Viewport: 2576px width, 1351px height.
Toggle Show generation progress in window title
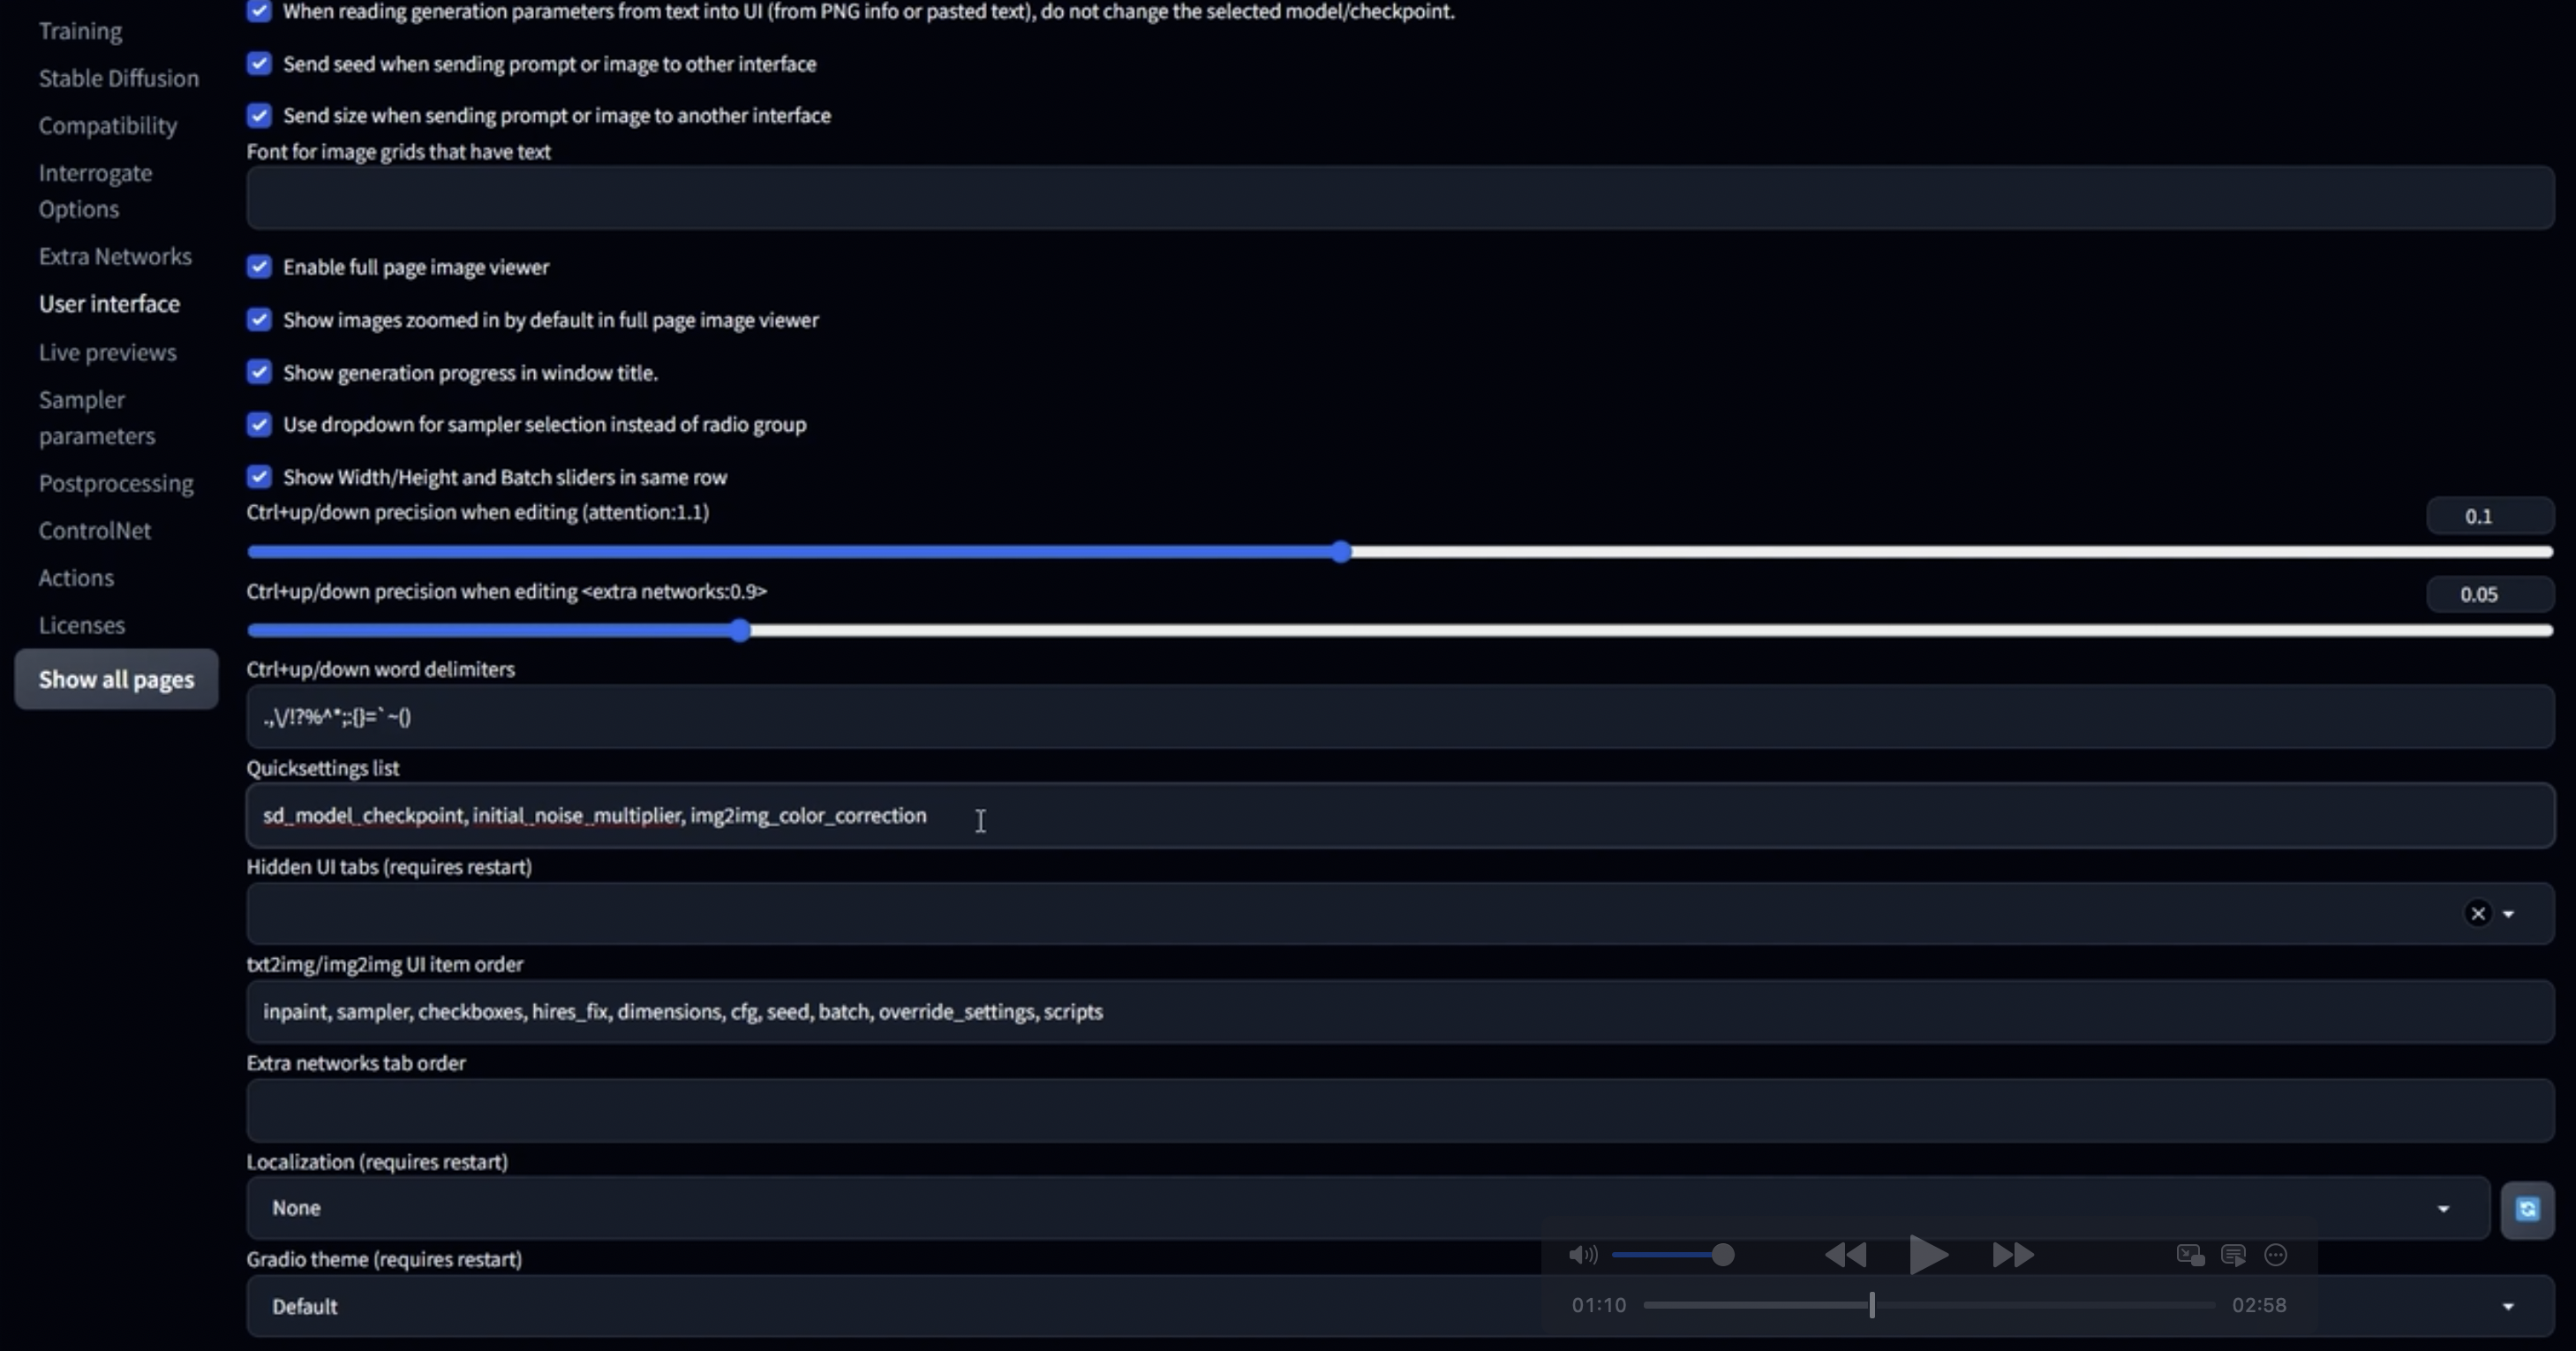259,372
